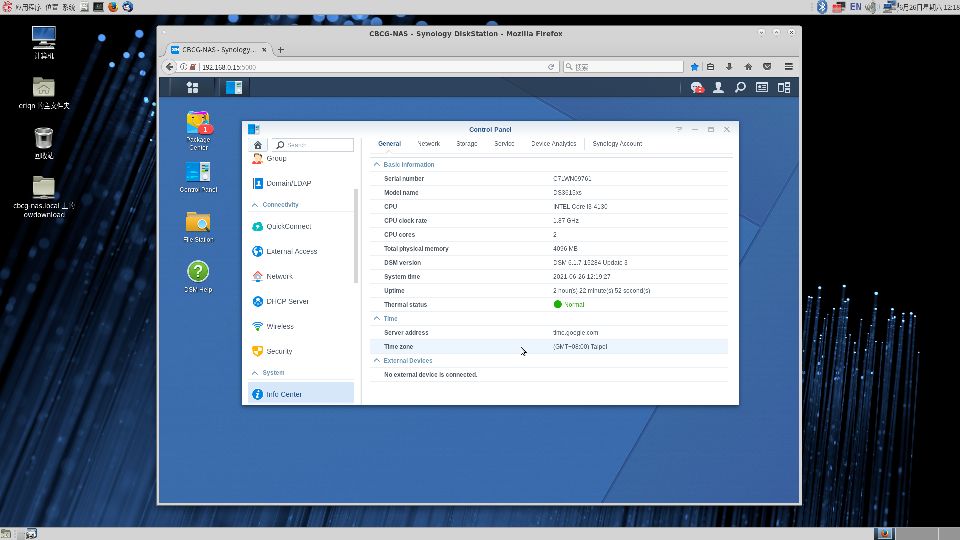Click the Control Panel sidebar scrollbar
The height and width of the screenshot is (540, 960).
(x=356, y=235)
